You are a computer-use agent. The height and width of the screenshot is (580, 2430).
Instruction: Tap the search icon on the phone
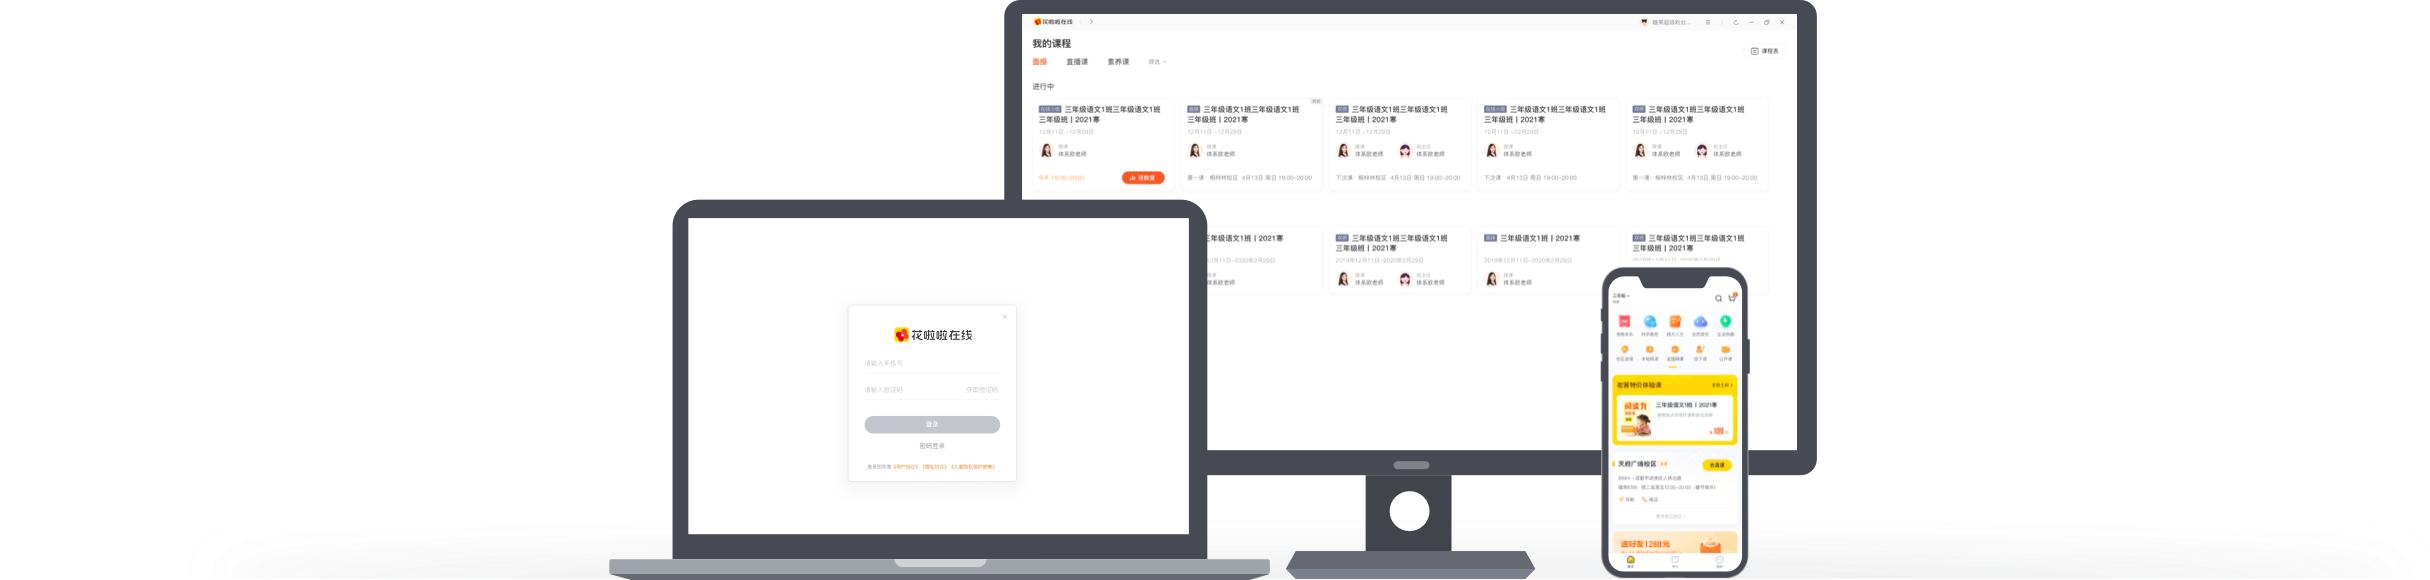pos(1718,298)
